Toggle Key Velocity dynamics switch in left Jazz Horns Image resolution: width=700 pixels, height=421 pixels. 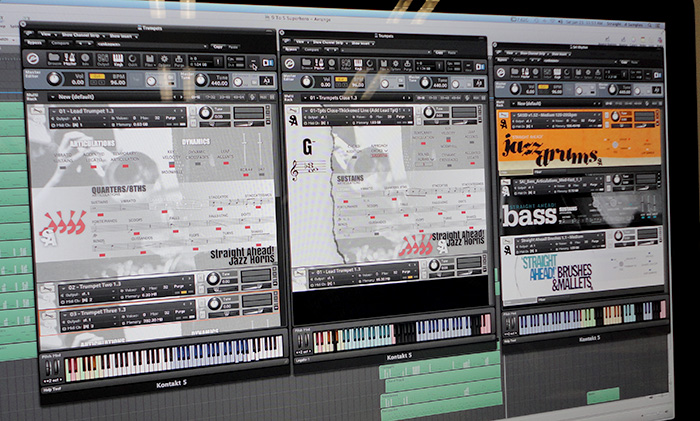(171, 165)
